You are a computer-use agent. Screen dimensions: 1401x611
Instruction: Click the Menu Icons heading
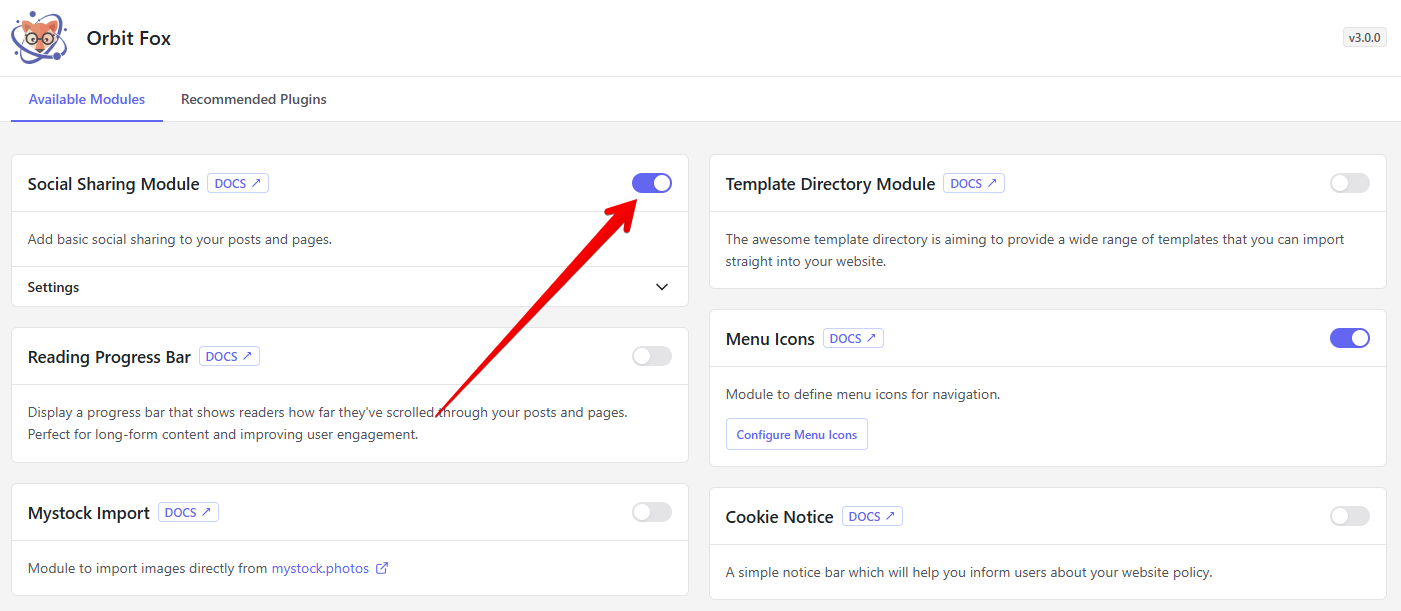point(770,339)
